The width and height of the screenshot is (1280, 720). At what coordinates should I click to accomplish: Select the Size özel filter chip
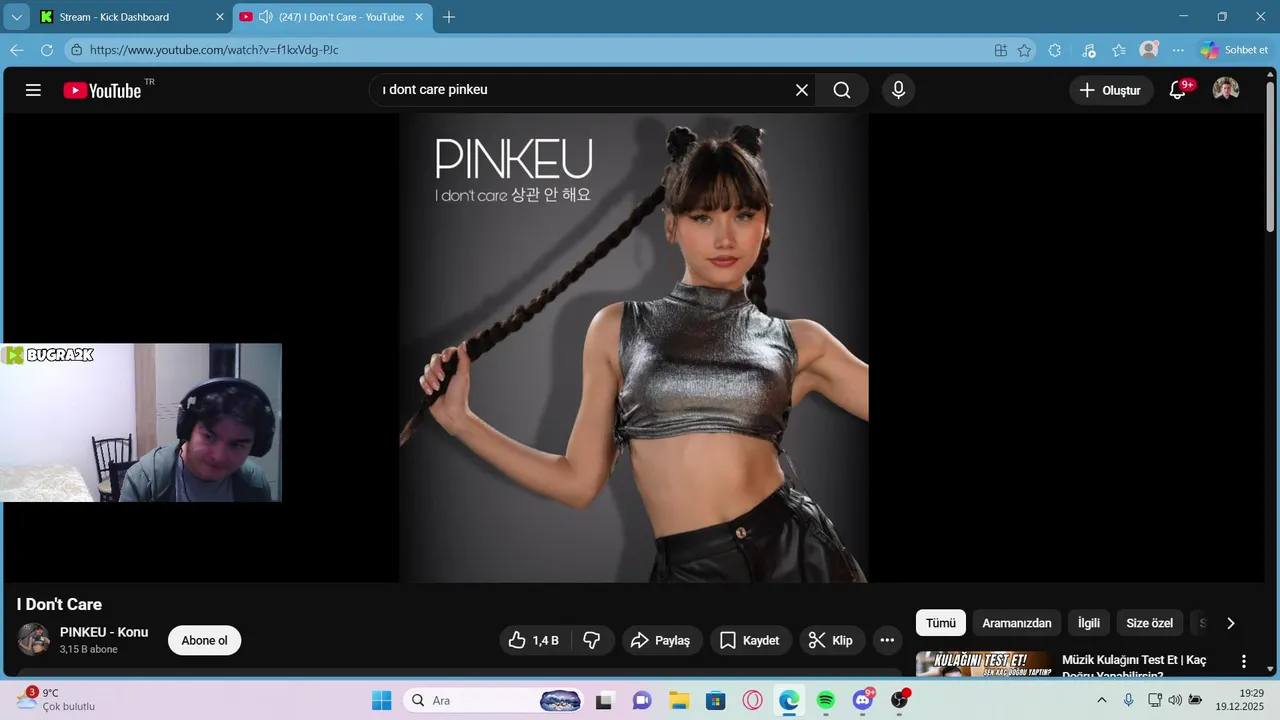(1150, 623)
